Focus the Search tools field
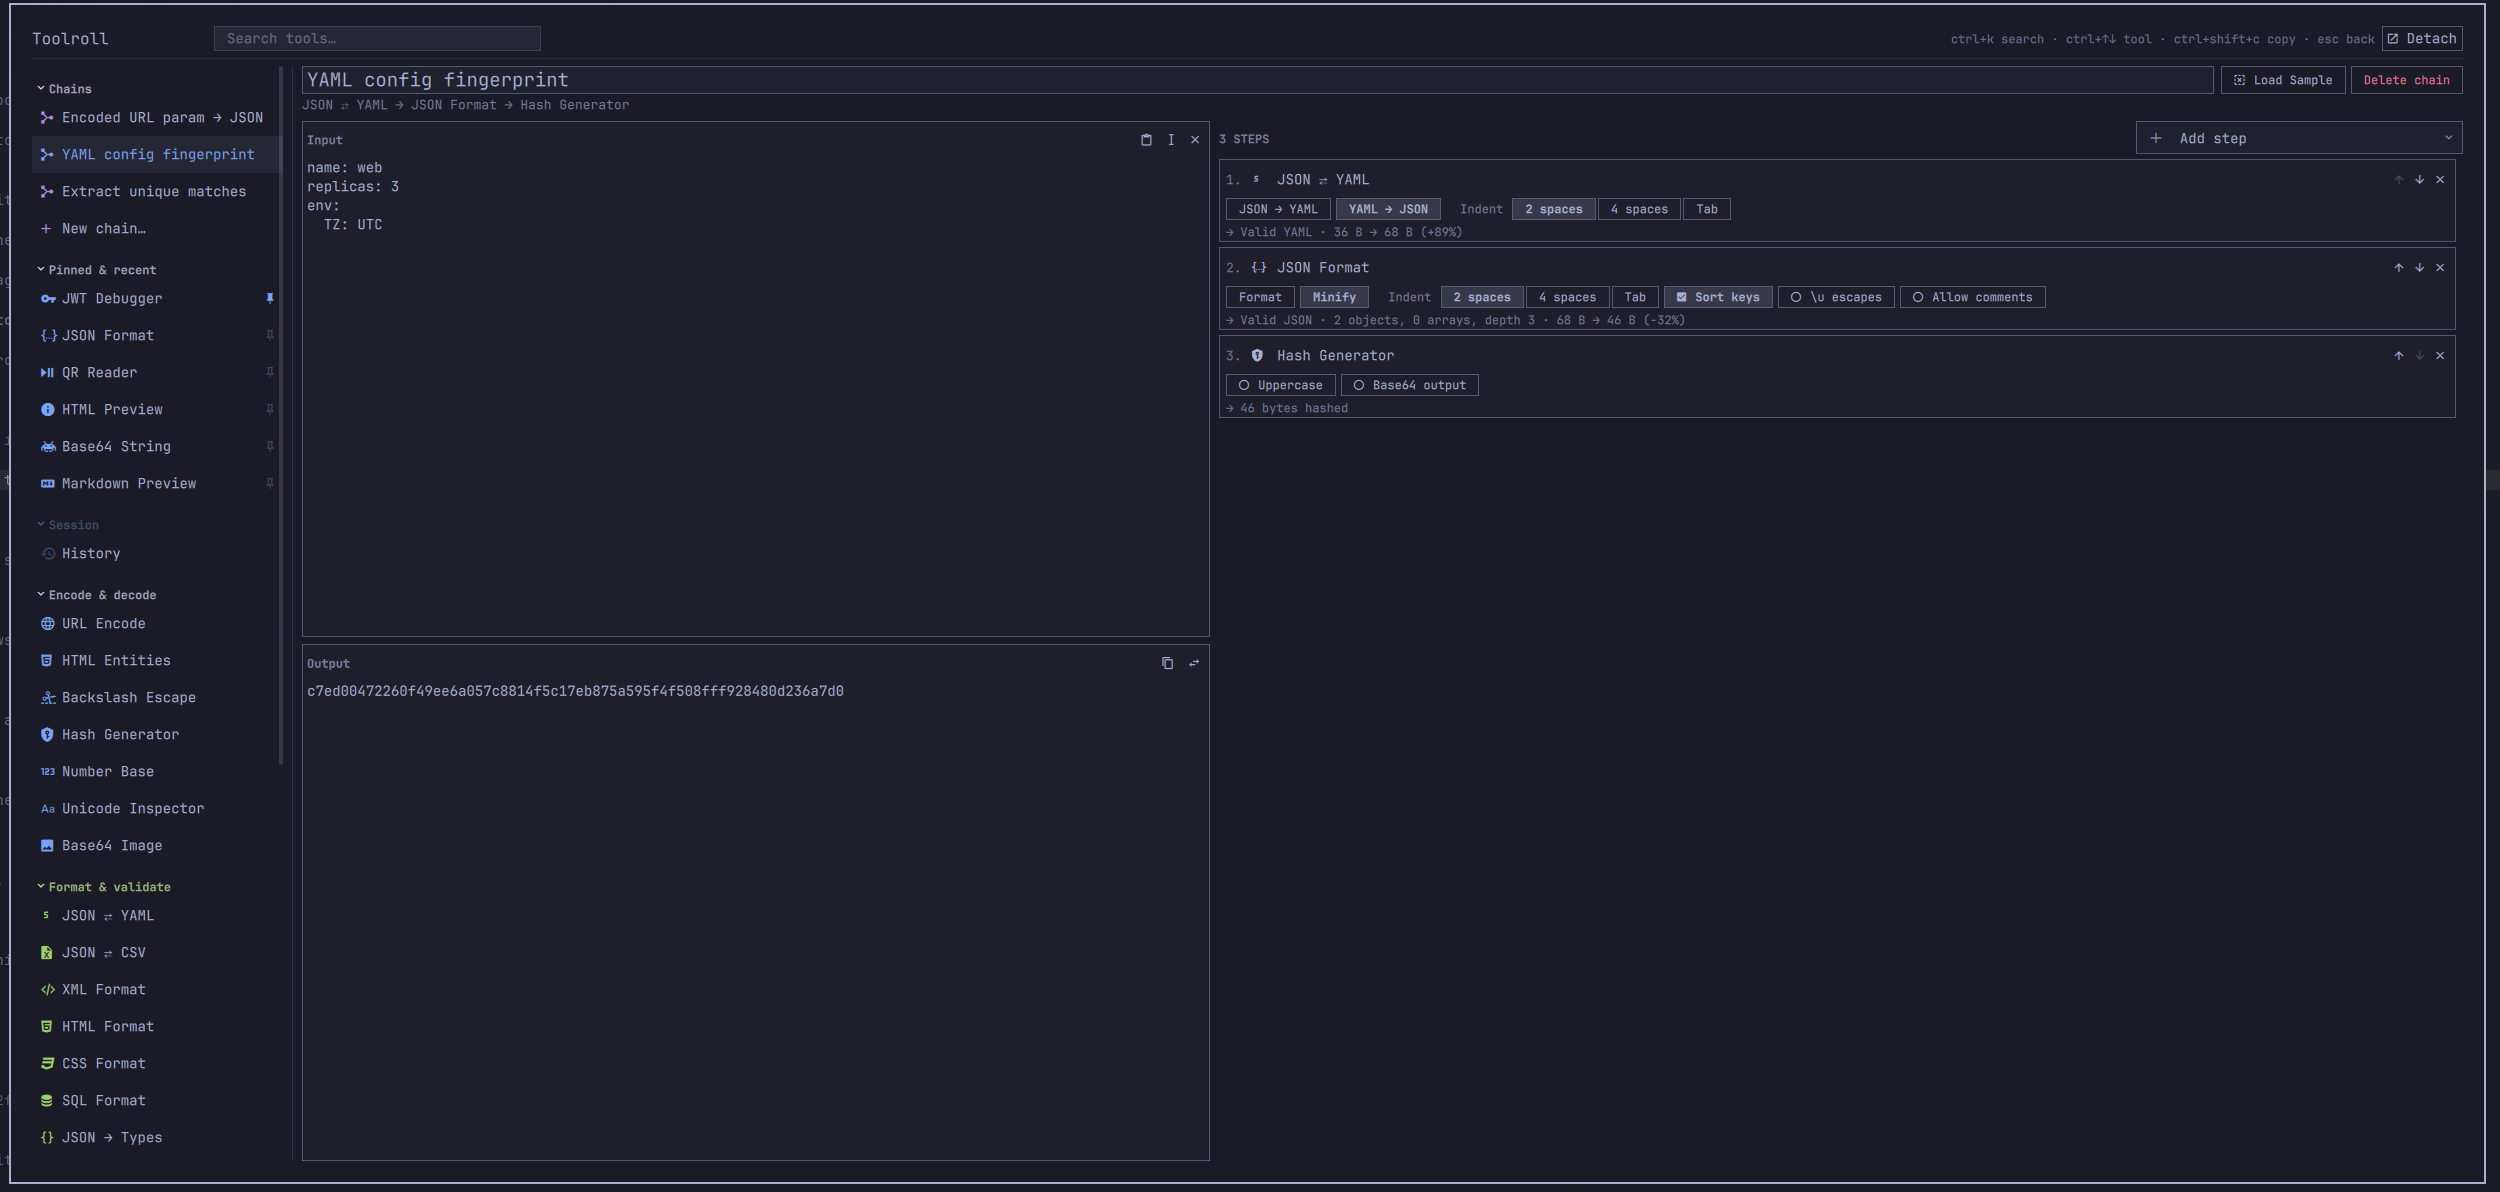This screenshot has height=1192, width=2500. (377, 39)
